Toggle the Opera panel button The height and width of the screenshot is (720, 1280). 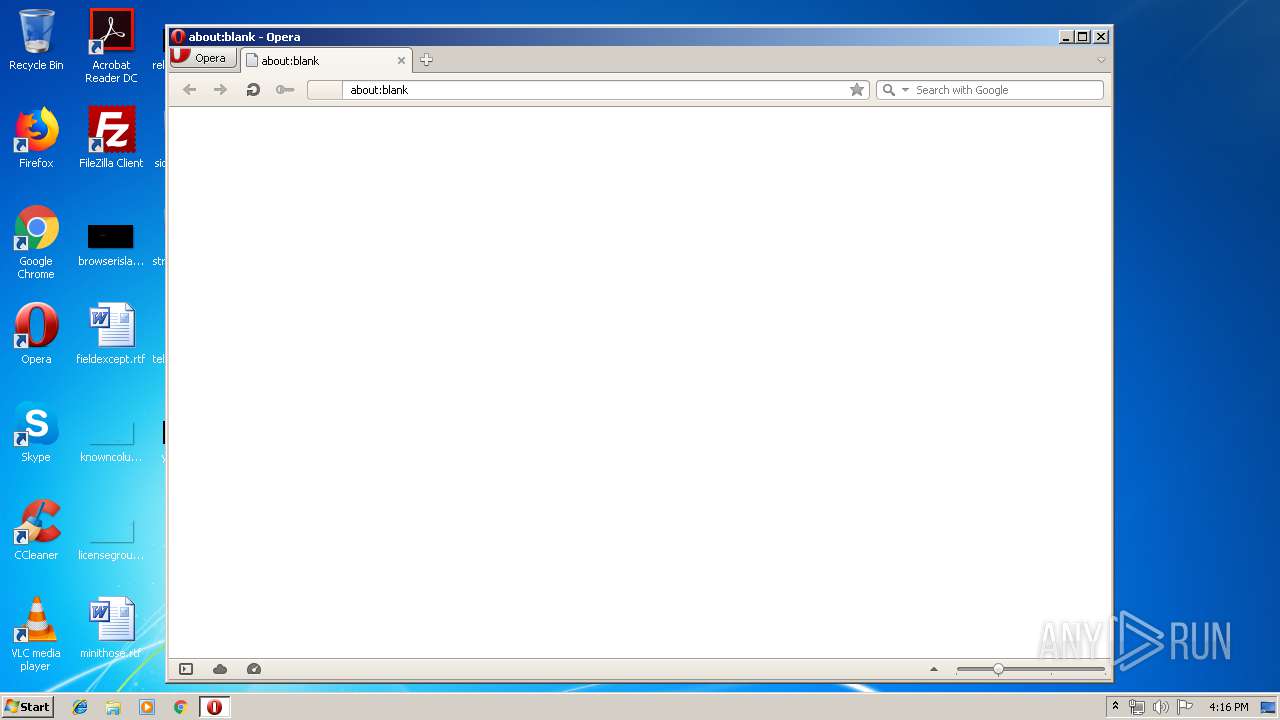186,669
